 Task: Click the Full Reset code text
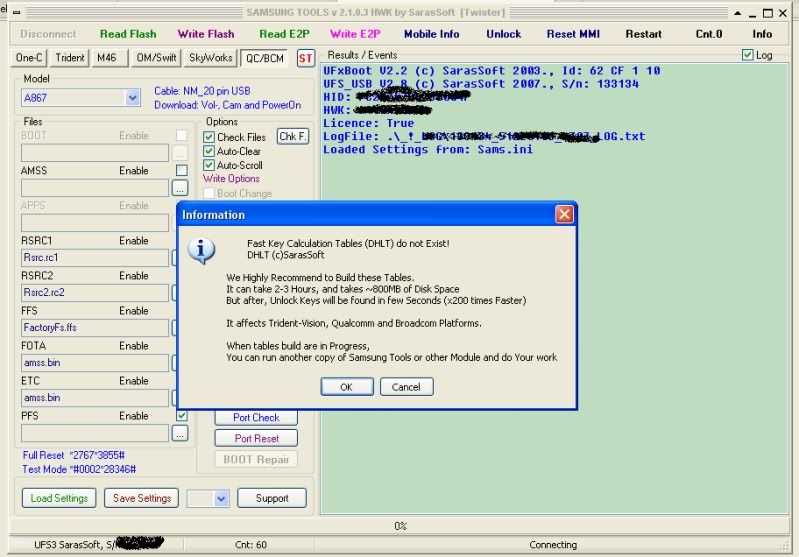pos(73,455)
